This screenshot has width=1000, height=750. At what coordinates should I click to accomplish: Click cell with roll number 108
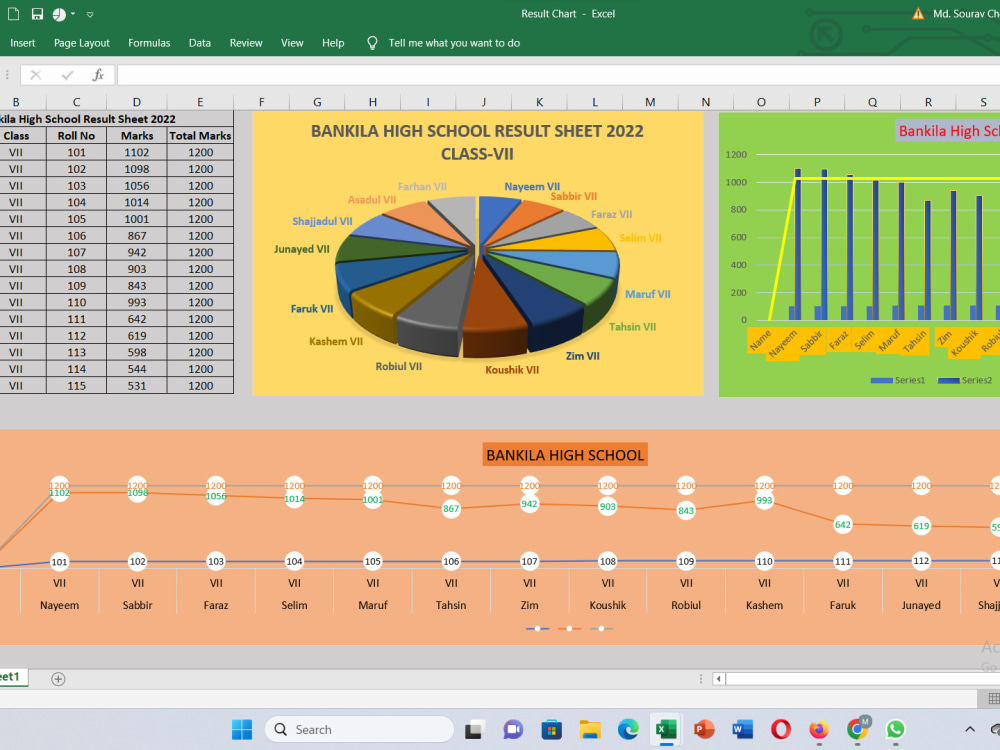coord(77,269)
